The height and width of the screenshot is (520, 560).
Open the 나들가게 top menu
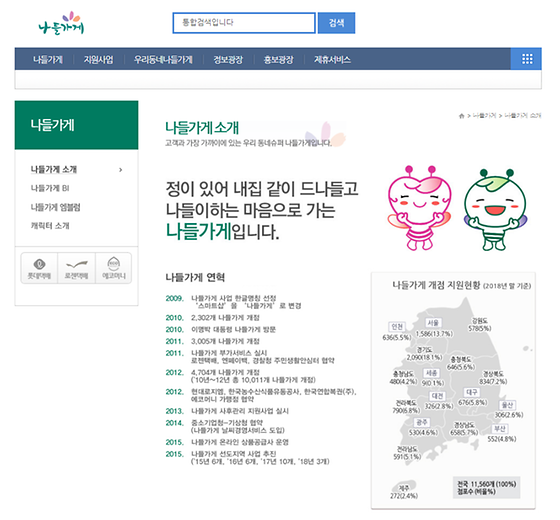tap(48, 59)
